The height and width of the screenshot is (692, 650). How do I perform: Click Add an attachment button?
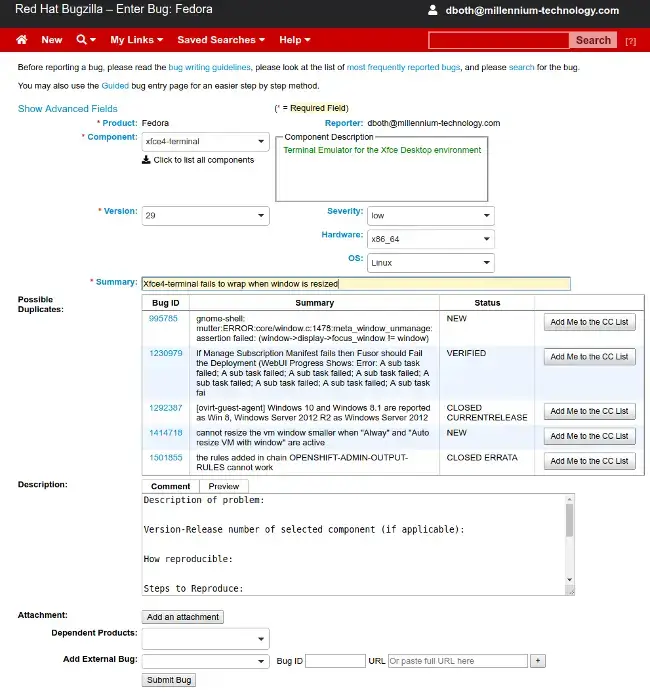[183, 617]
